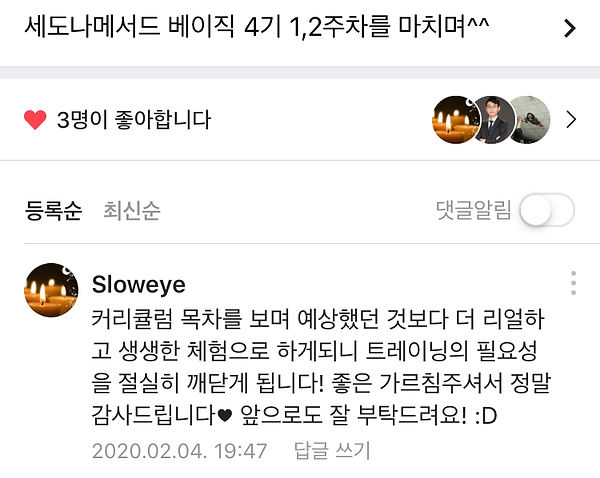Open the 3명이 좋아합니다 likes list
The height and width of the screenshot is (478, 600).
(134, 120)
